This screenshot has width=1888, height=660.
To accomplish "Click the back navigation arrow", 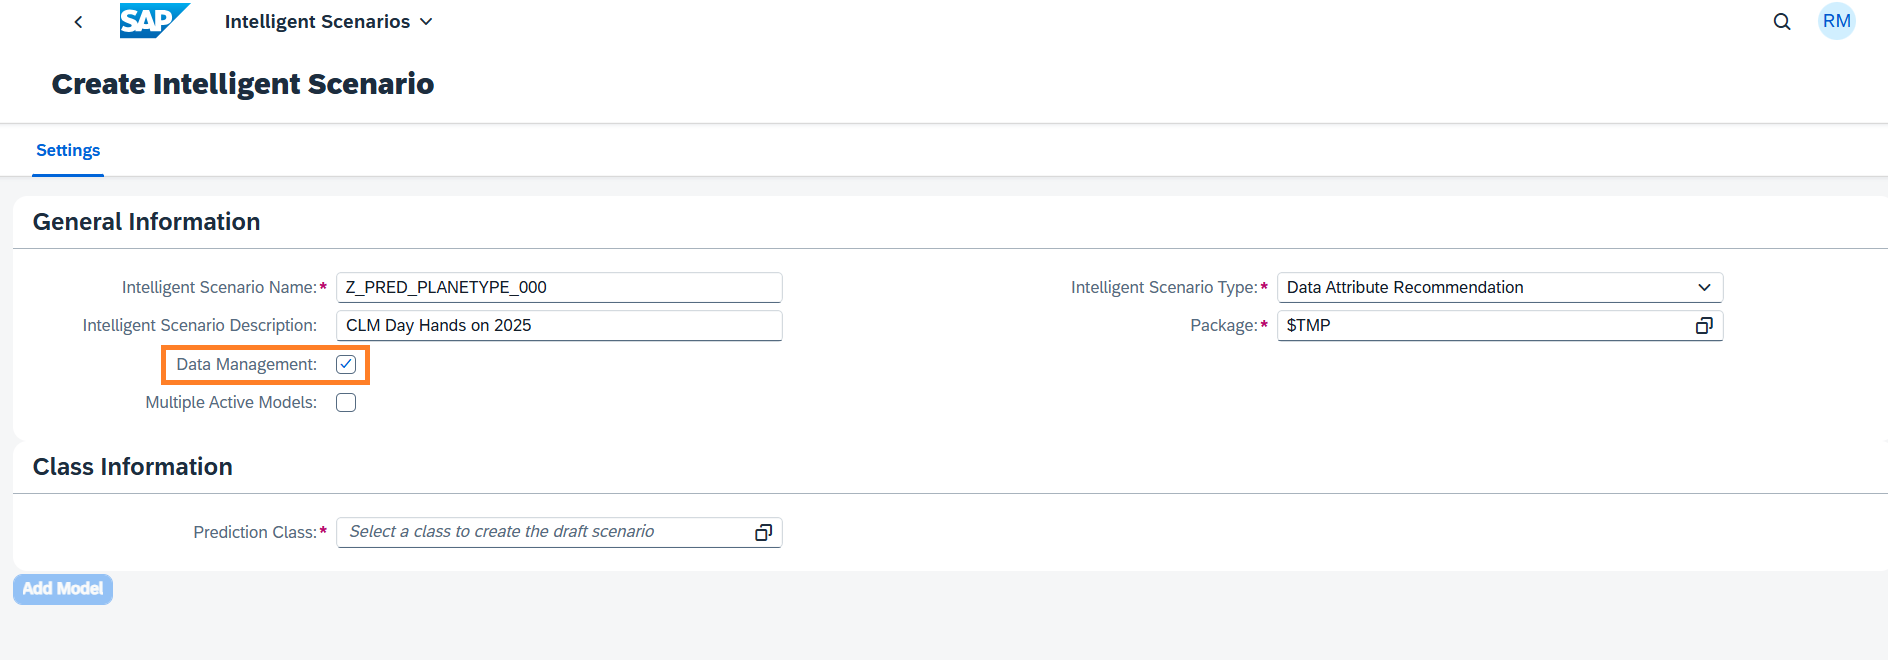I will tap(78, 22).
